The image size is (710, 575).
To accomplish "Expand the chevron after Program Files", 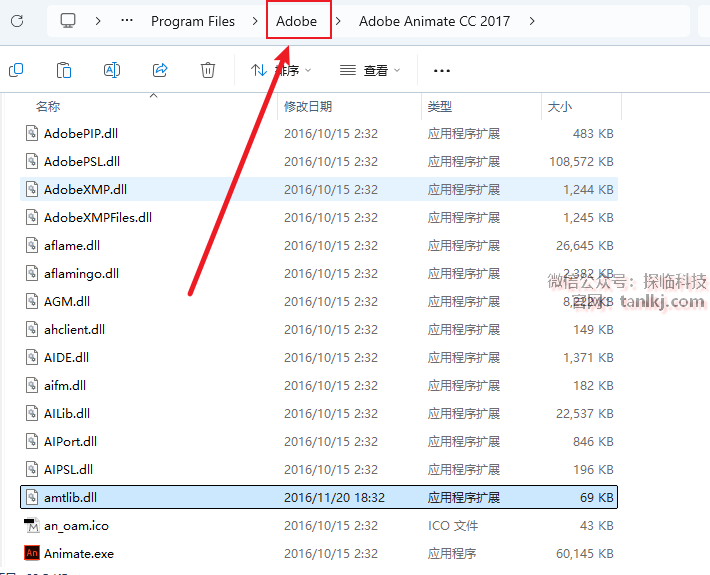I will [x=255, y=21].
